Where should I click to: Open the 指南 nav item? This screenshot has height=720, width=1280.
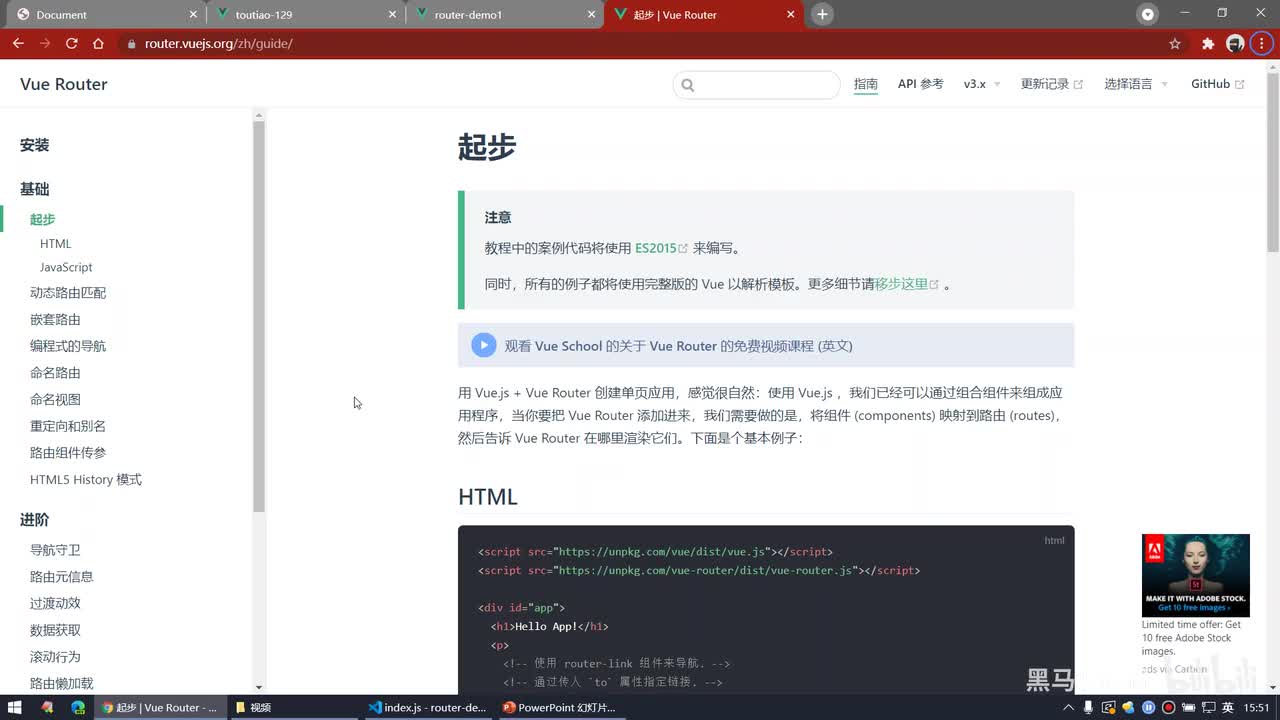866,84
